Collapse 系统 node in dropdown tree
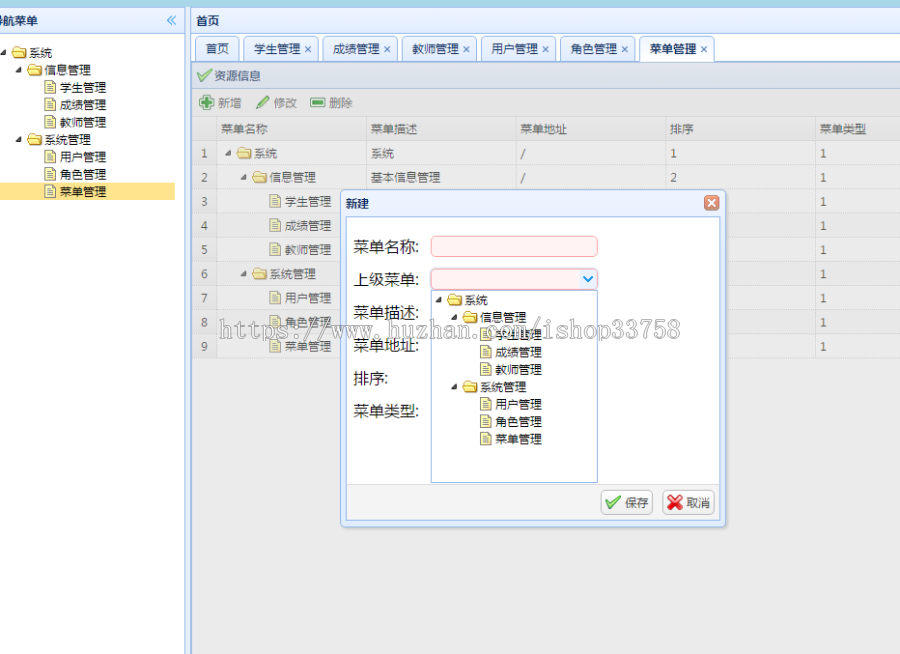Viewport: 900px width, 654px height. 439,300
